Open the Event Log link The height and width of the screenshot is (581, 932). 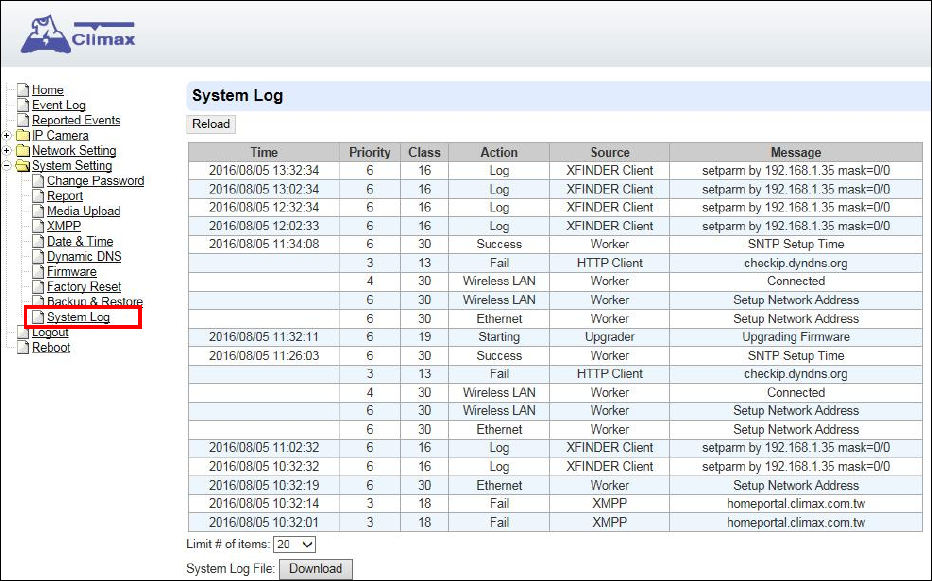[x=59, y=105]
